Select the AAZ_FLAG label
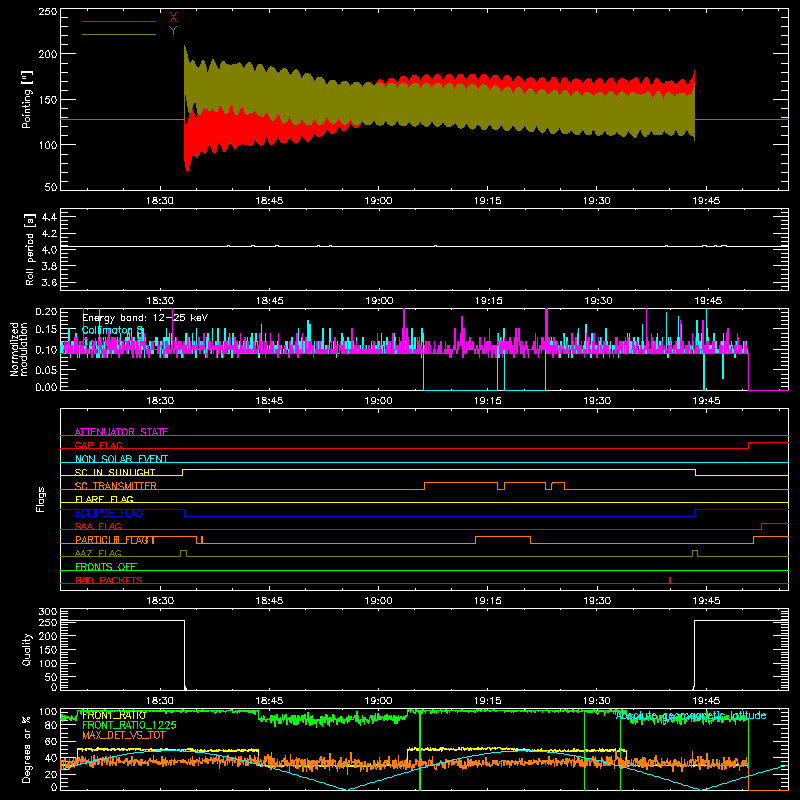This screenshot has height=800, width=800. [98, 553]
